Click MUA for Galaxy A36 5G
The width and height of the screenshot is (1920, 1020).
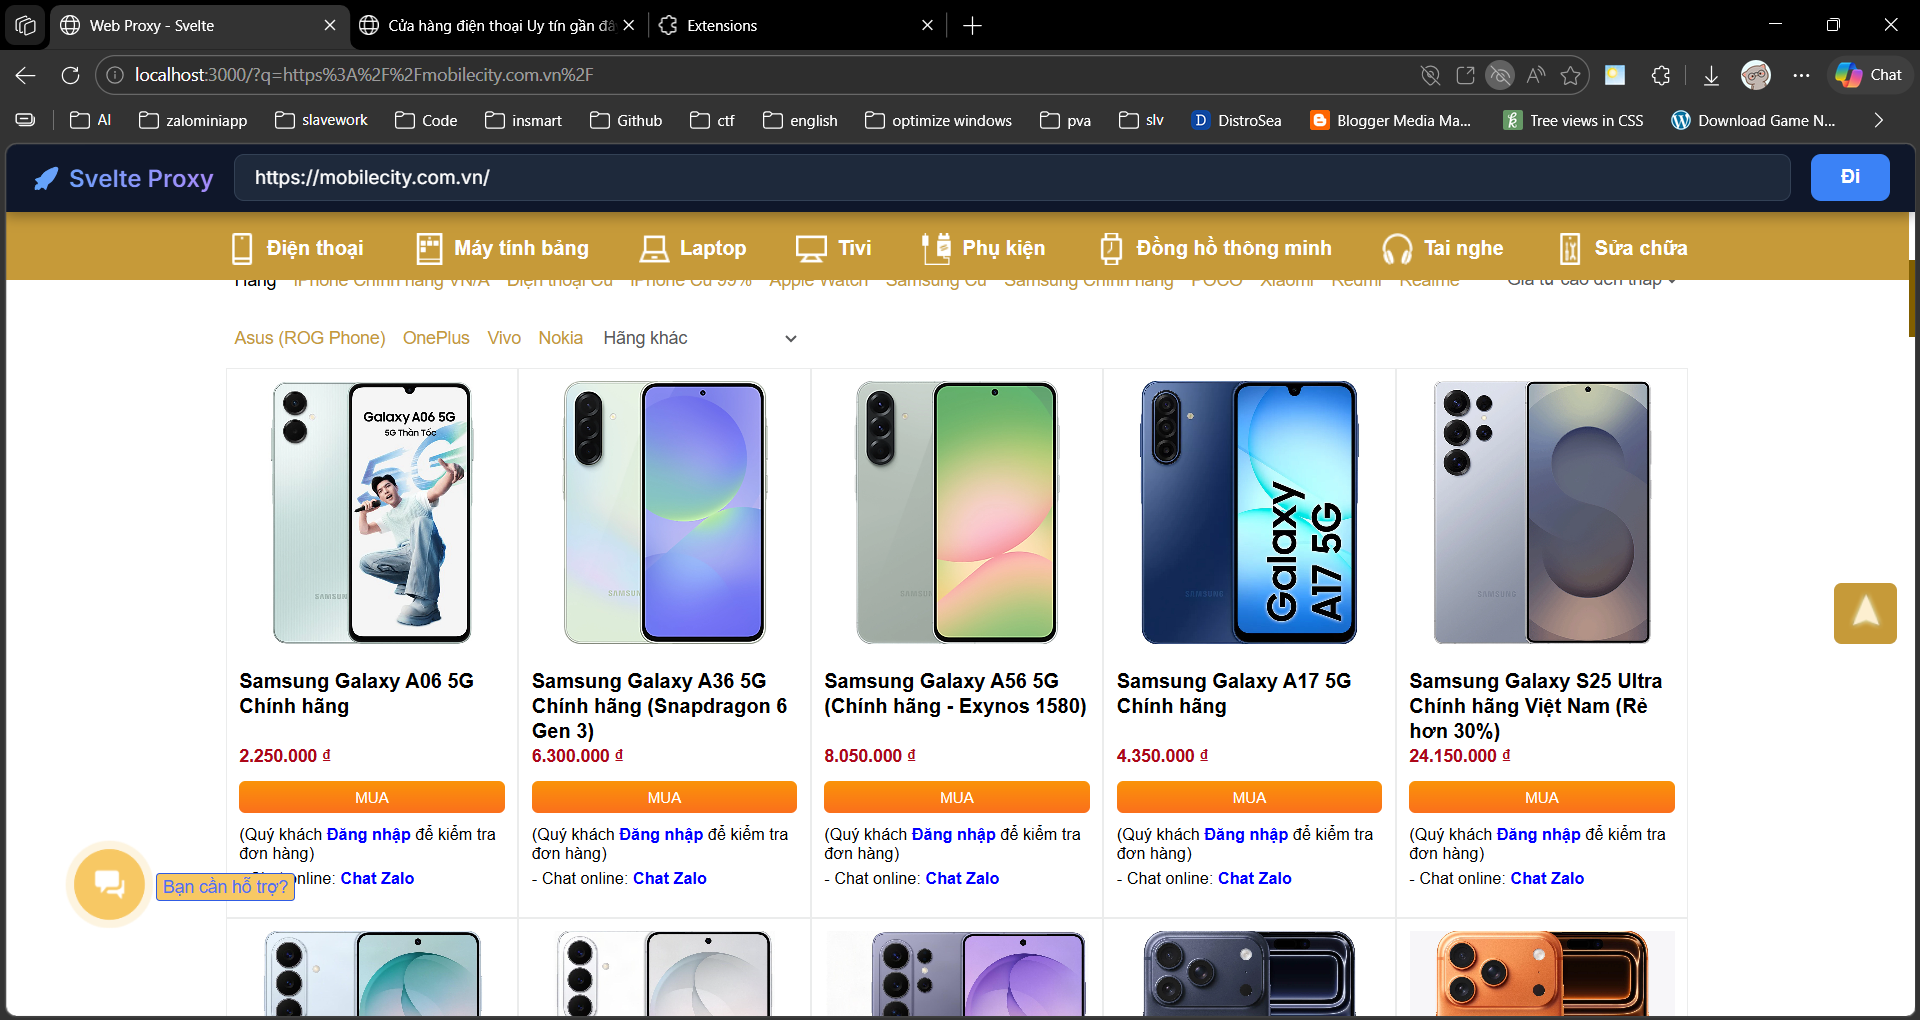pos(664,797)
